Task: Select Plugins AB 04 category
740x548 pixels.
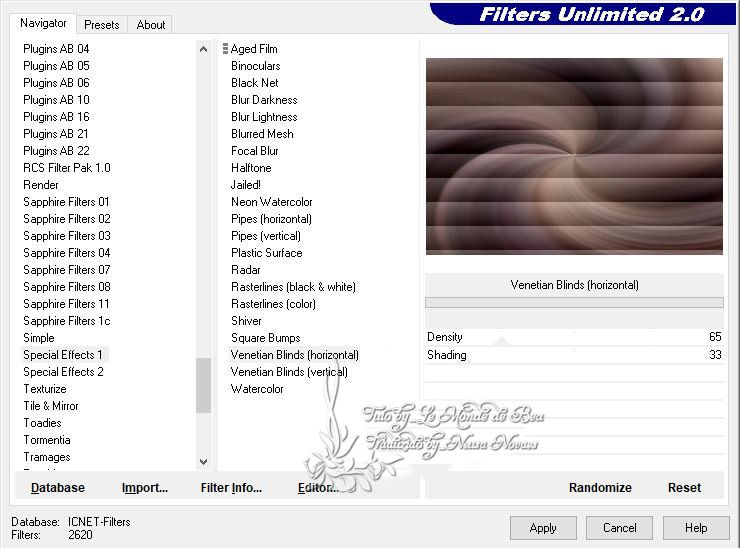Action: (56, 49)
